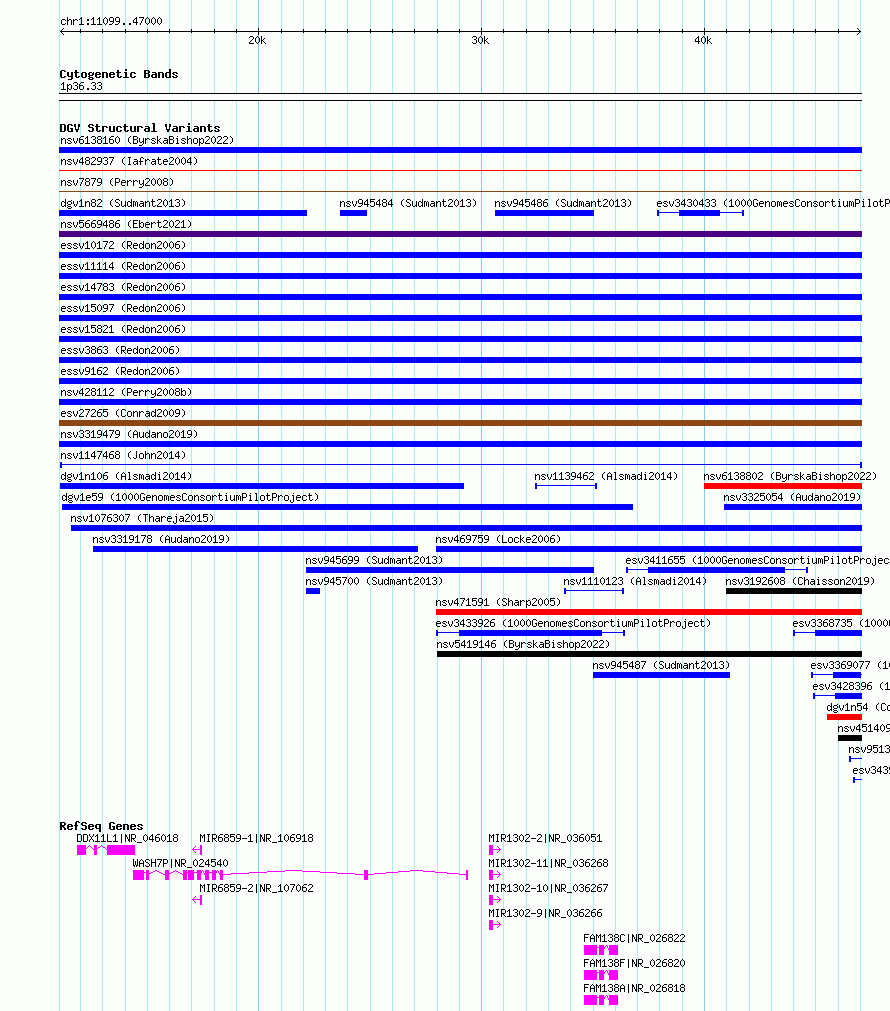Open the nsv945486 (Sudmant2013) variant label
Image resolution: width=890 pixels, height=1011 pixels.
[563, 203]
